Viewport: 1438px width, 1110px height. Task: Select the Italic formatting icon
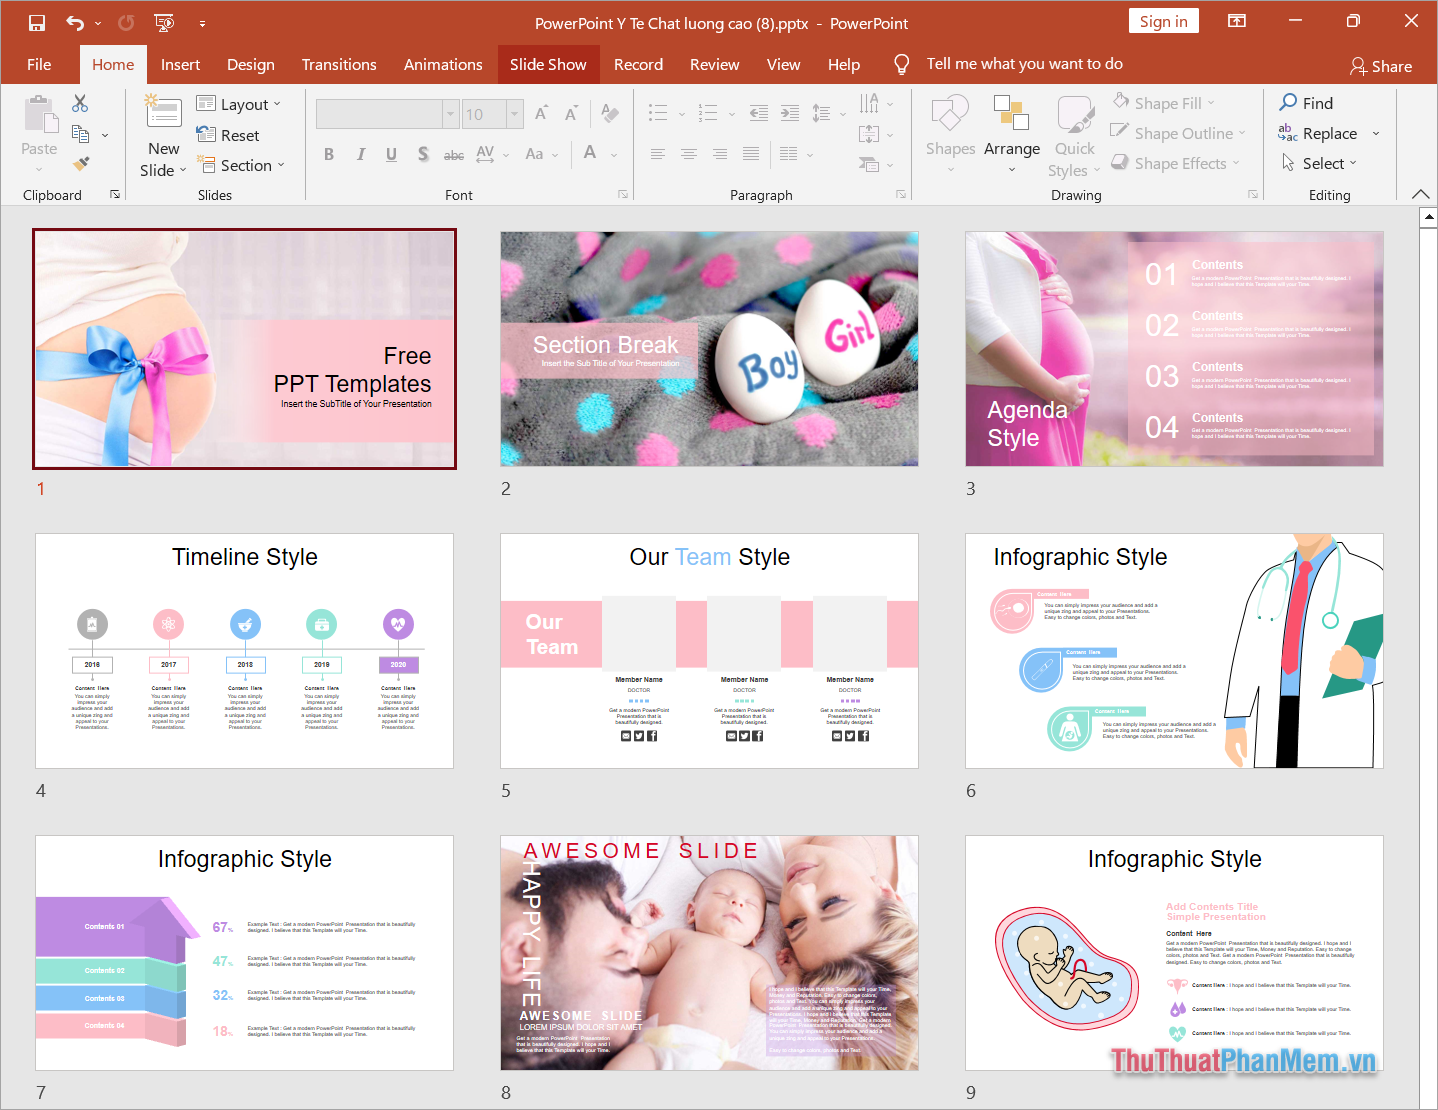360,154
